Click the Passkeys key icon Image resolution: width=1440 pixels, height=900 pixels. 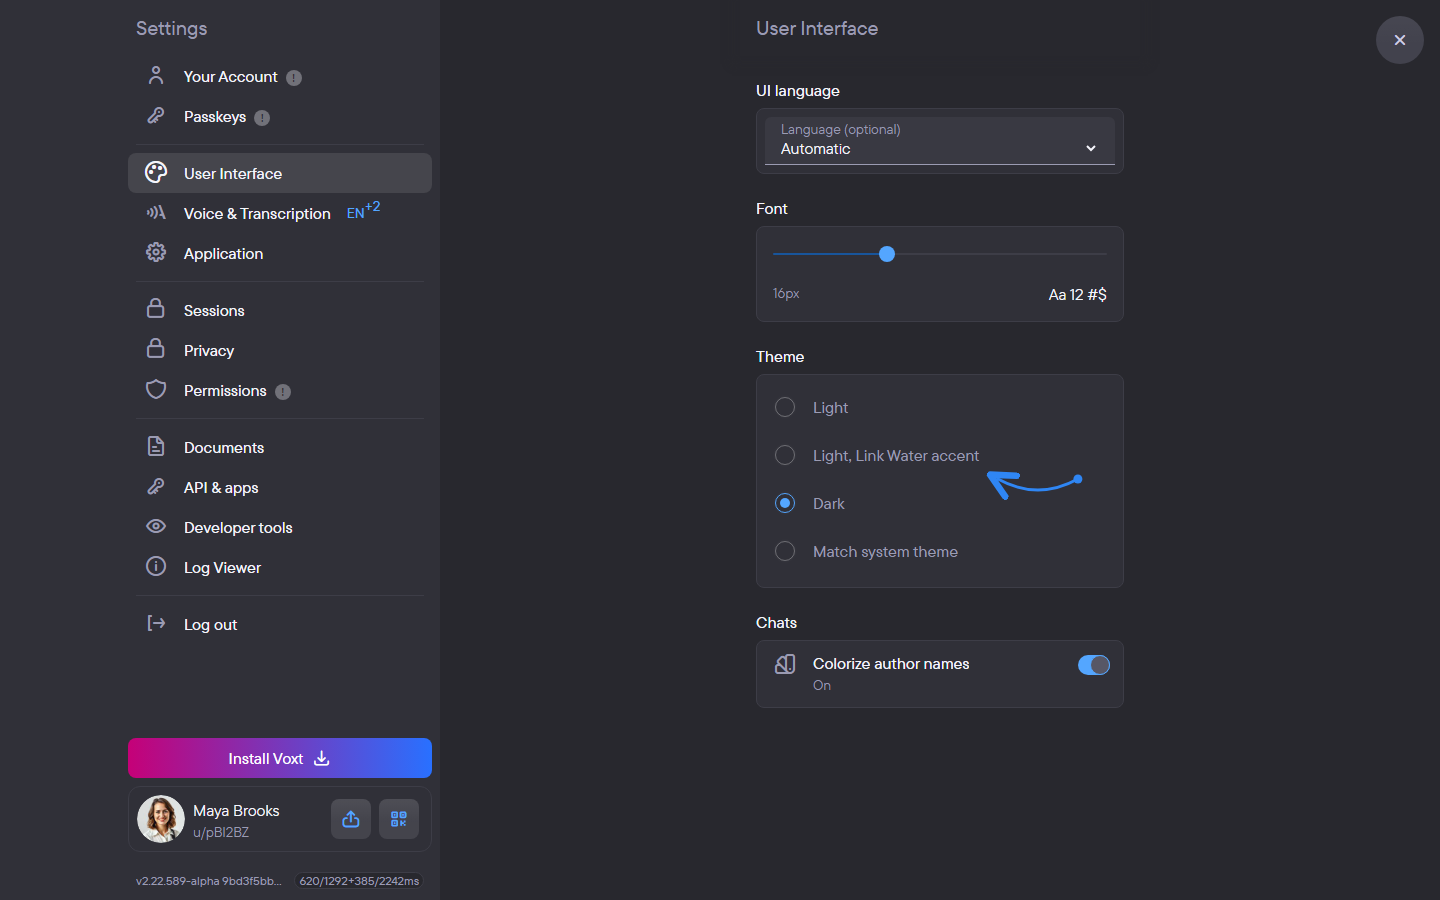point(156,116)
